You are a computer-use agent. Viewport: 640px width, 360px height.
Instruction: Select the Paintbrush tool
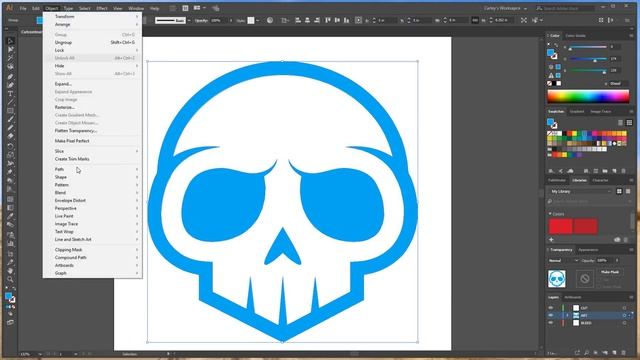(10, 119)
